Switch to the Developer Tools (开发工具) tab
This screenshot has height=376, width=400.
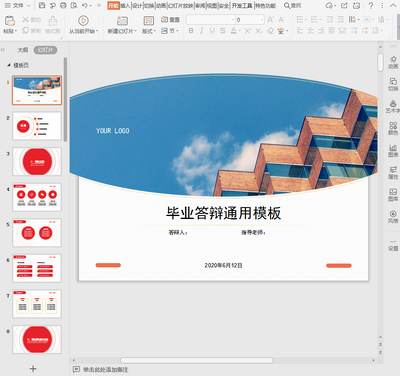(242, 6)
